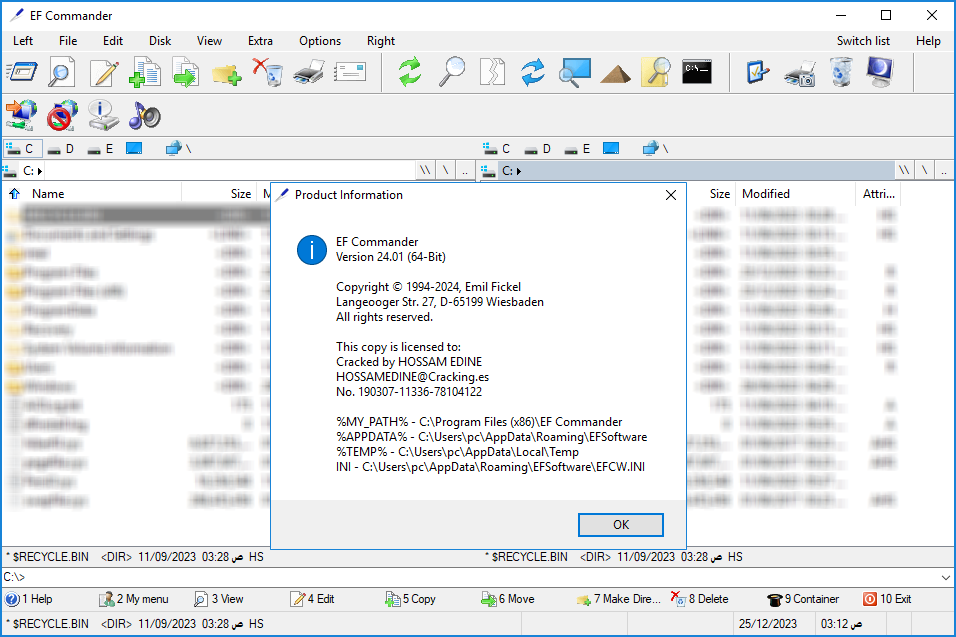Click the monitor icon in toolbar

pyautogui.click(x=880, y=73)
